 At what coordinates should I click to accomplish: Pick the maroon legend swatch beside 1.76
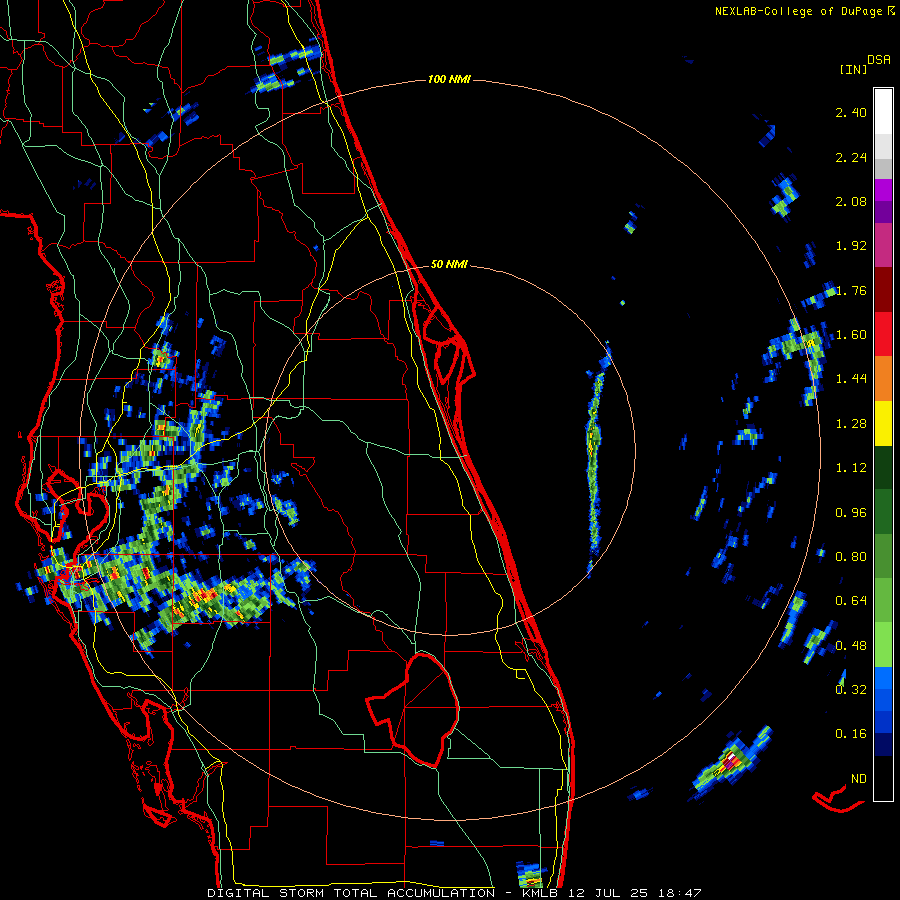click(883, 290)
